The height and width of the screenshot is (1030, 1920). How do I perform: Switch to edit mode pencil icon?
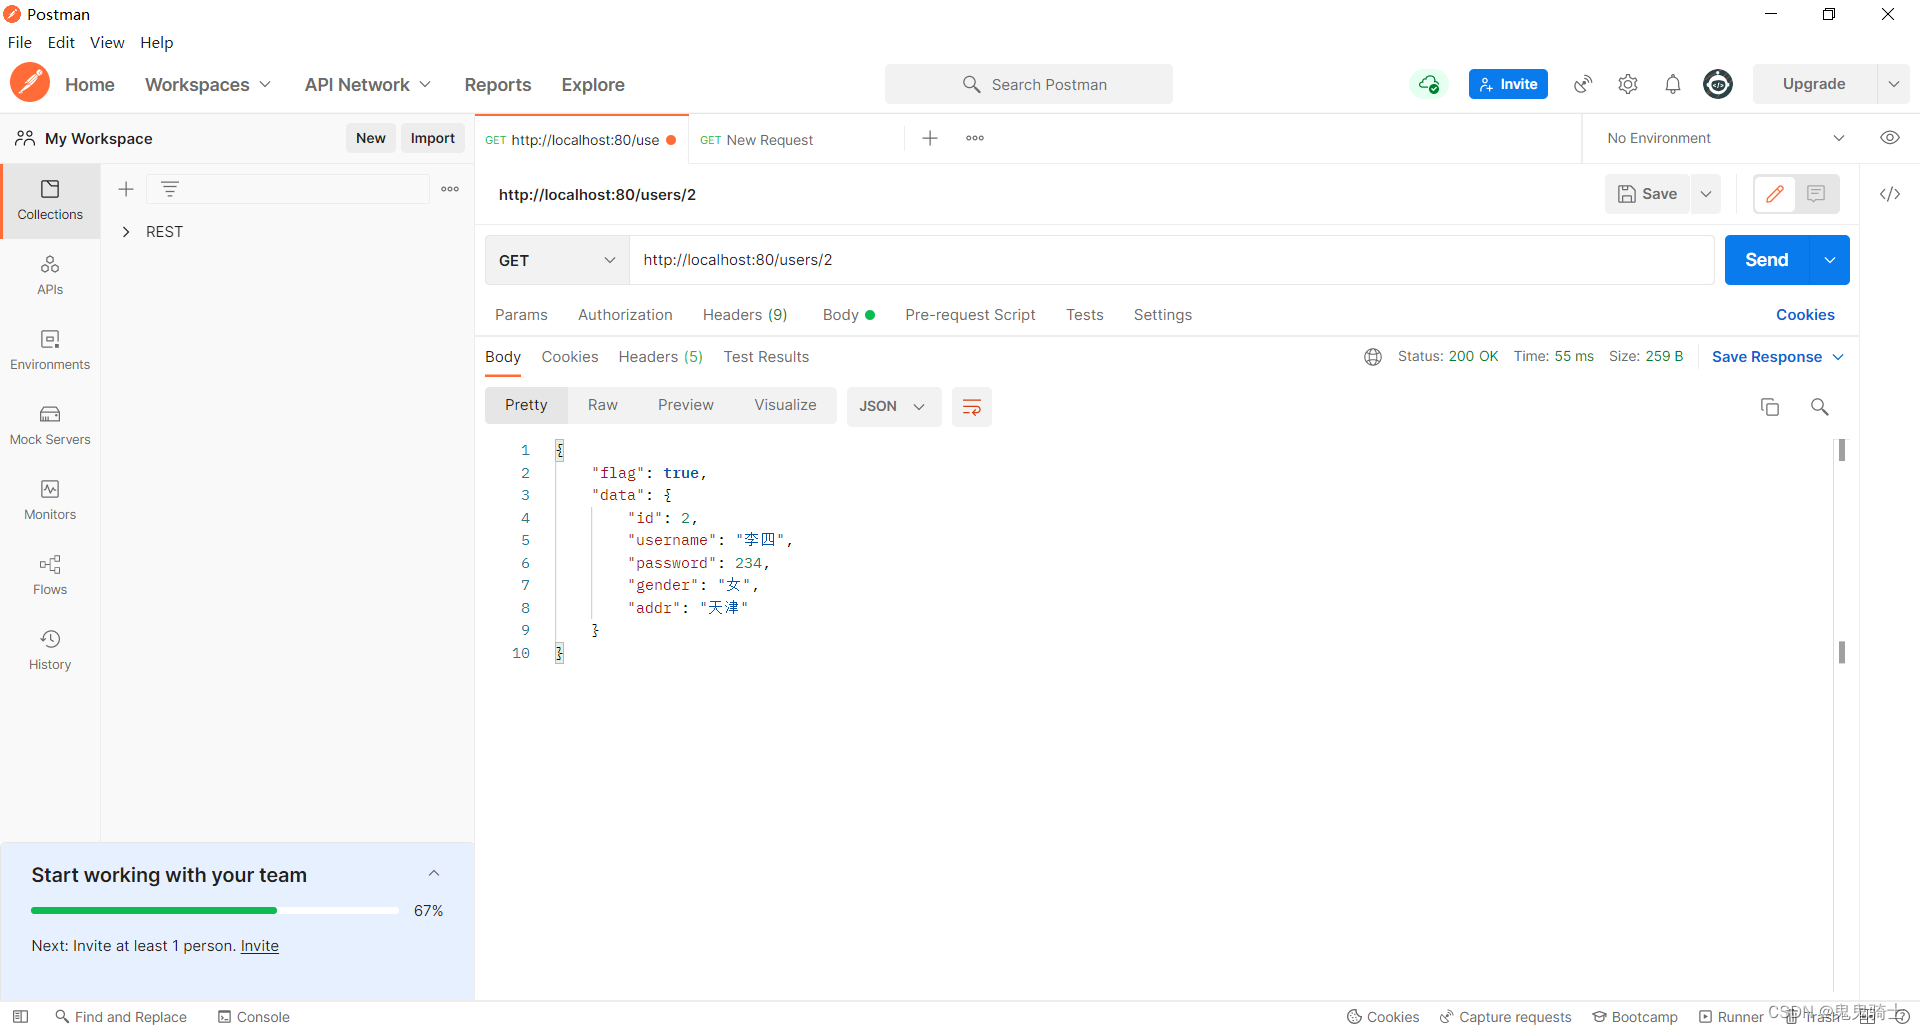pos(1775,194)
